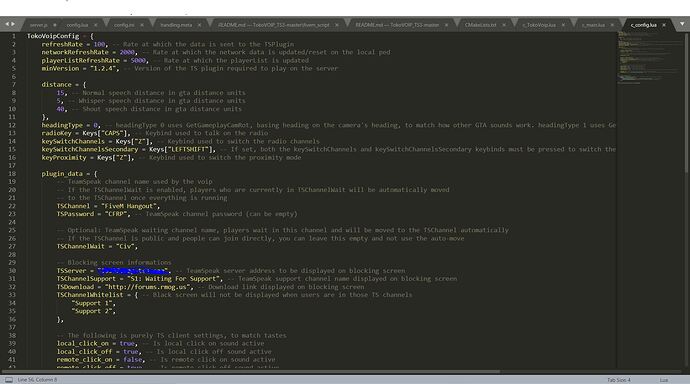Close the leftmost server tab
Viewport: 690px width, 384px height.
[x=55, y=25]
